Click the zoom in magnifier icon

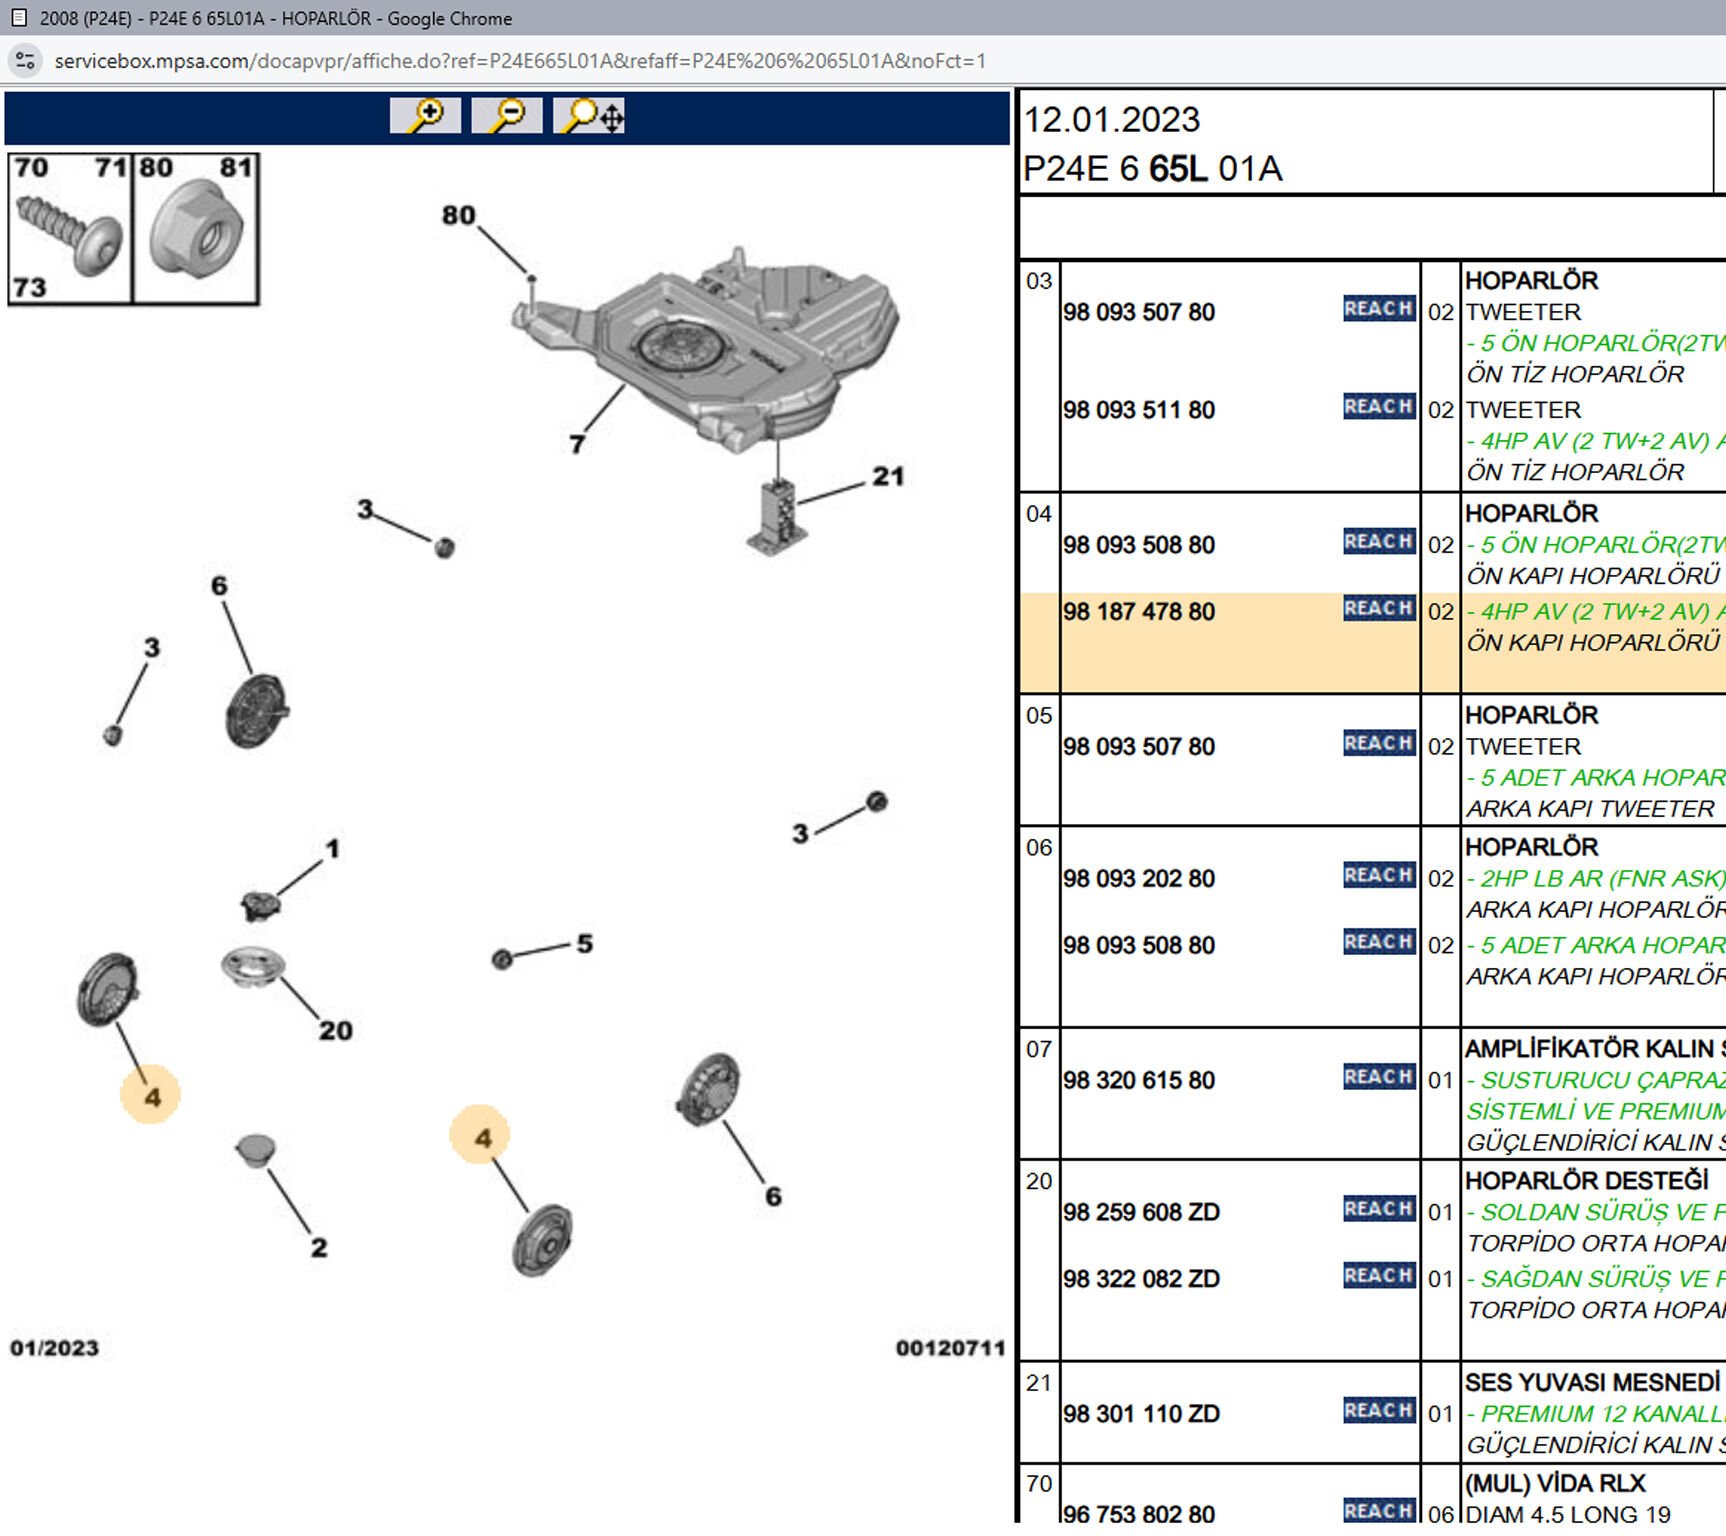425,116
